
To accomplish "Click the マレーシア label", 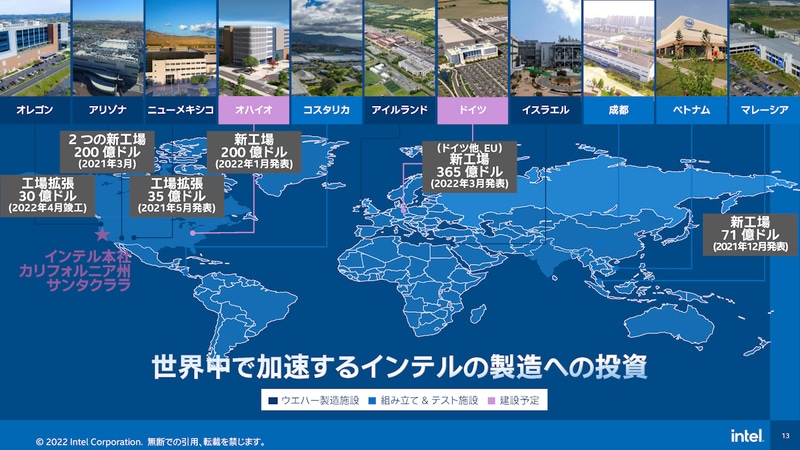I will click(x=764, y=110).
